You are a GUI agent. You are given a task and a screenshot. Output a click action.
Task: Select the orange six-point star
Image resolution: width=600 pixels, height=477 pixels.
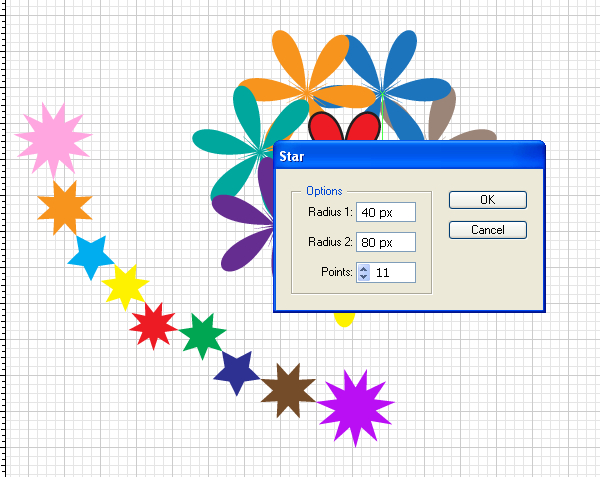(x=64, y=208)
